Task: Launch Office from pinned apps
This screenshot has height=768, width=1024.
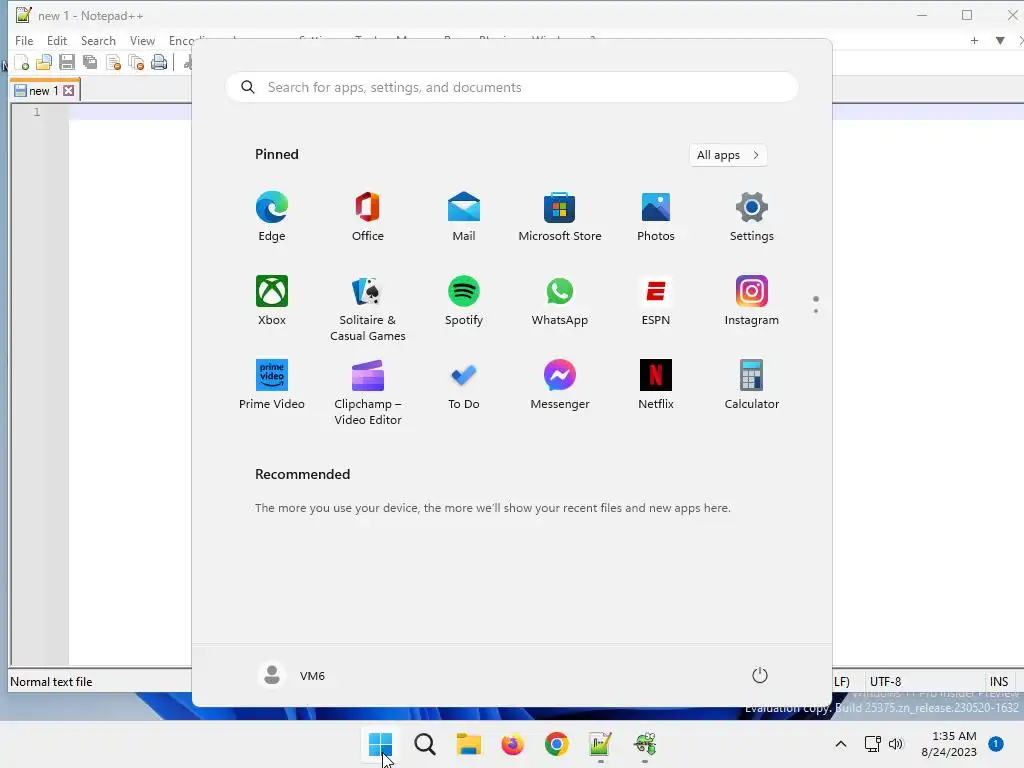Action: (x=368, y=217)
